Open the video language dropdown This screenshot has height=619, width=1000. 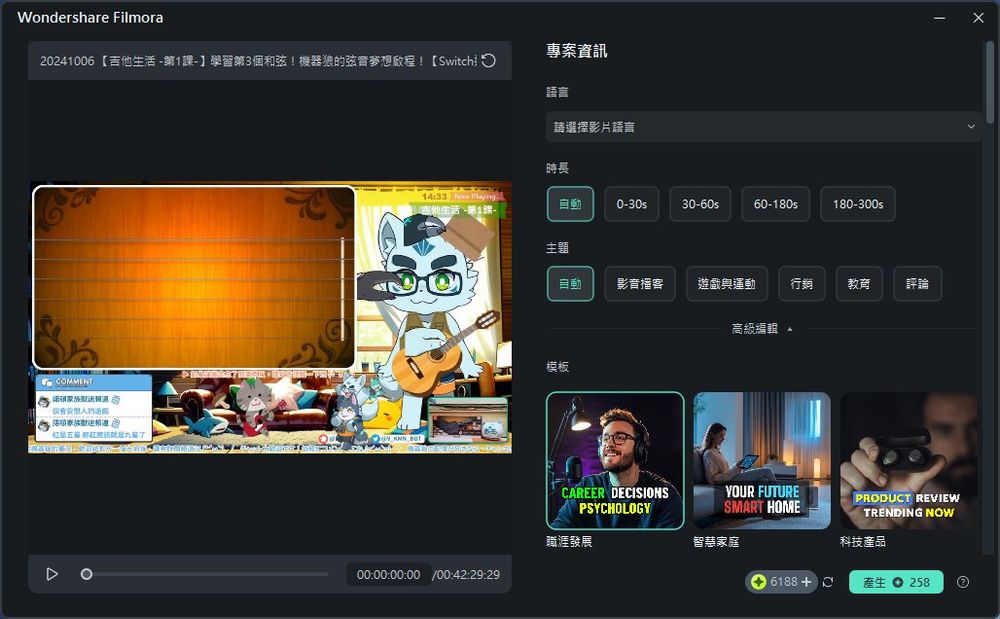click(x=763, y=127)
